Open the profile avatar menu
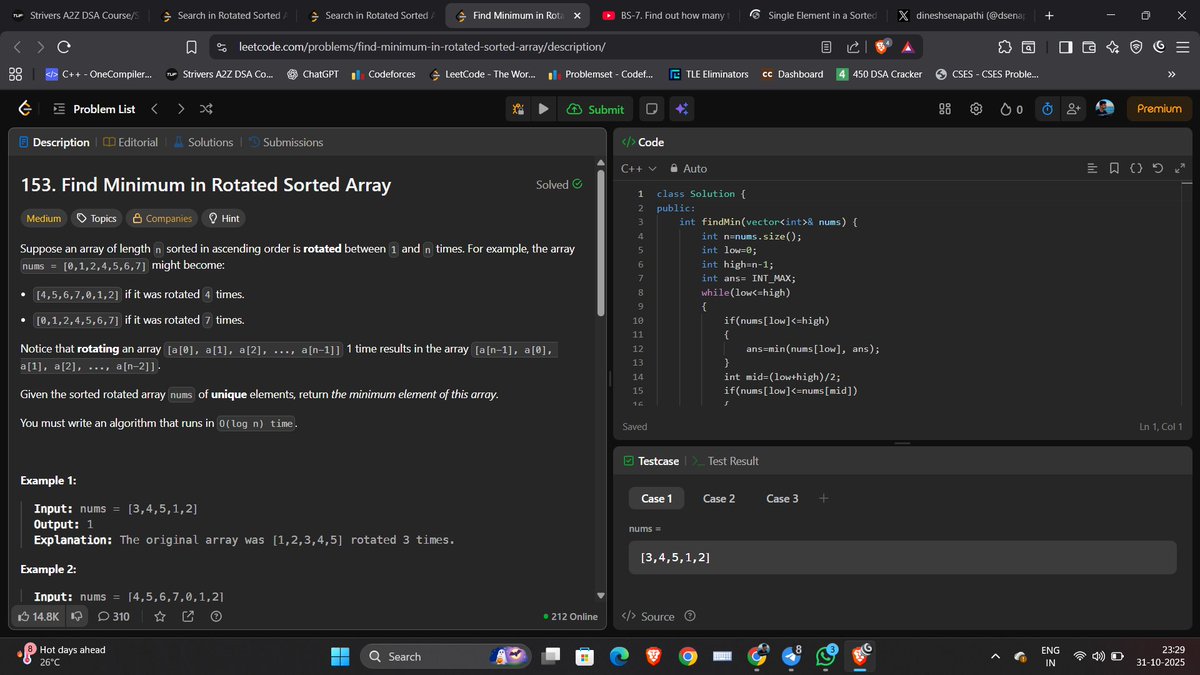The height and width of the screenshot is (675, 1200). point(1105,108)
